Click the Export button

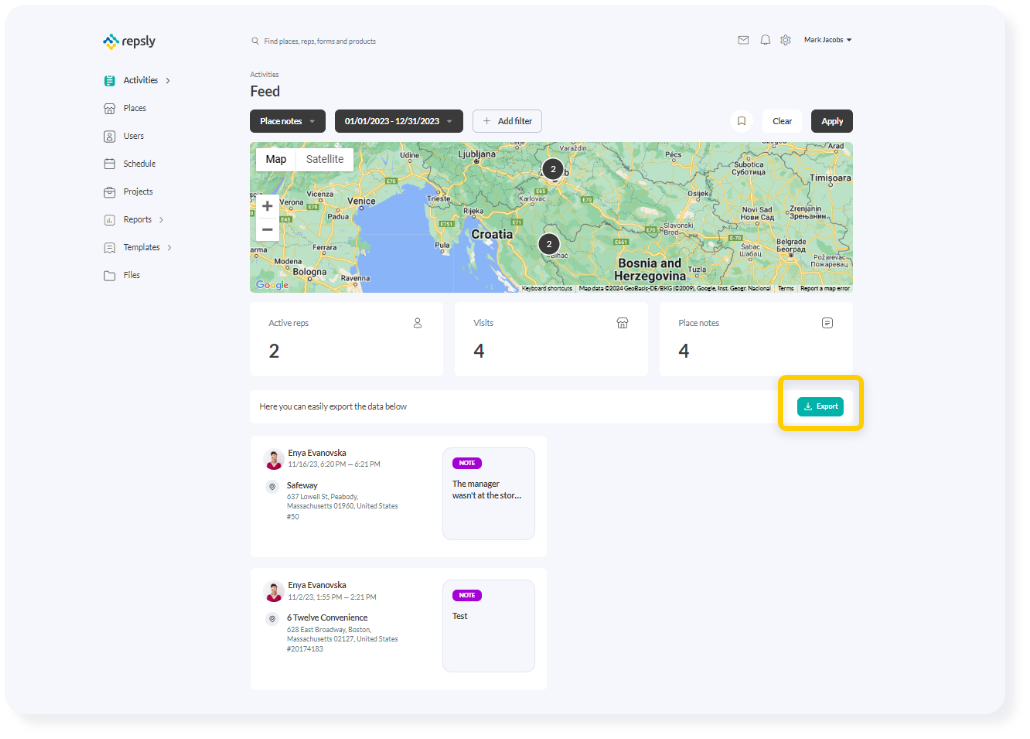point(820,406)
